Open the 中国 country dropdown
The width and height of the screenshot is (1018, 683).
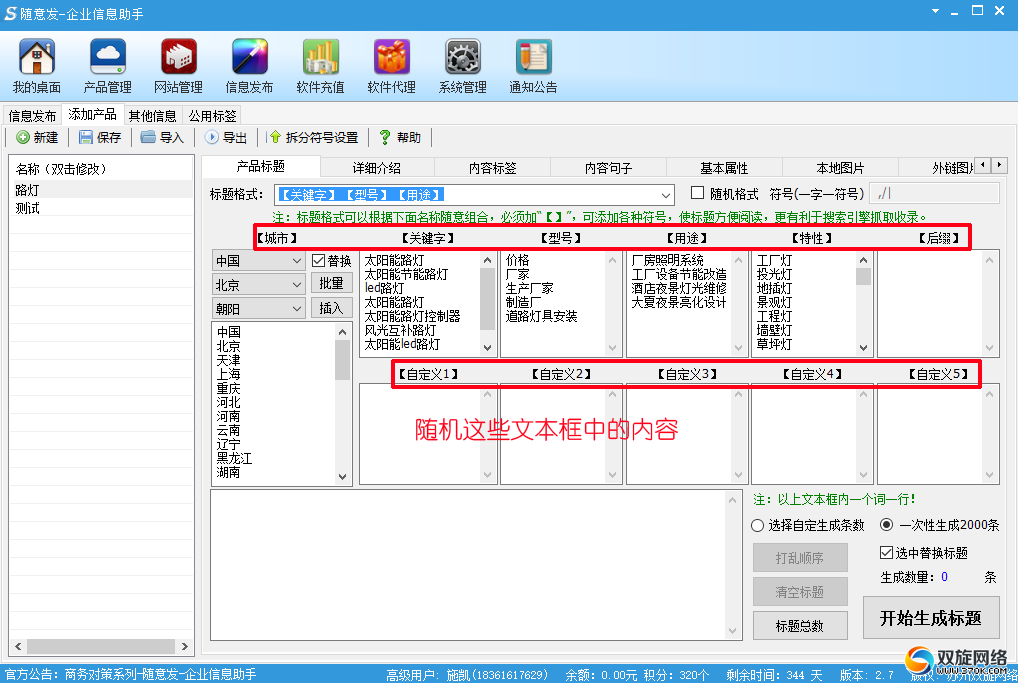point(258,261)
